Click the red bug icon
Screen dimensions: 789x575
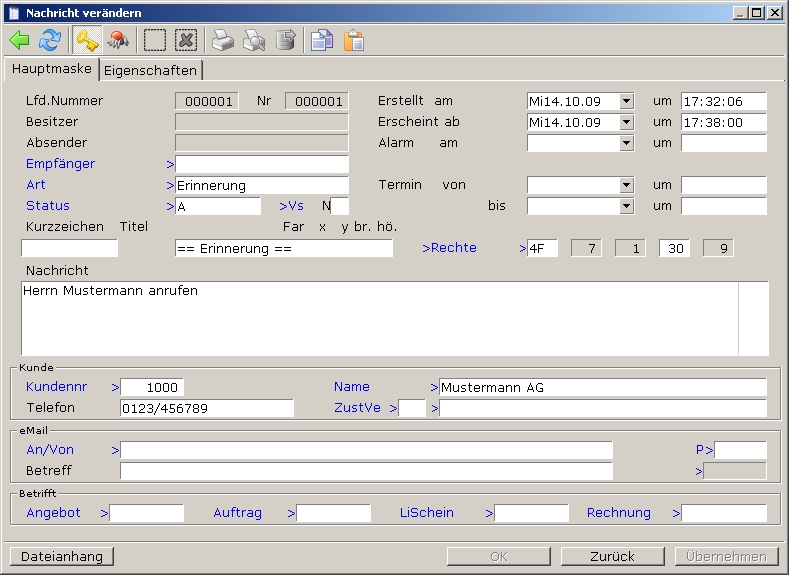(118, 40)
